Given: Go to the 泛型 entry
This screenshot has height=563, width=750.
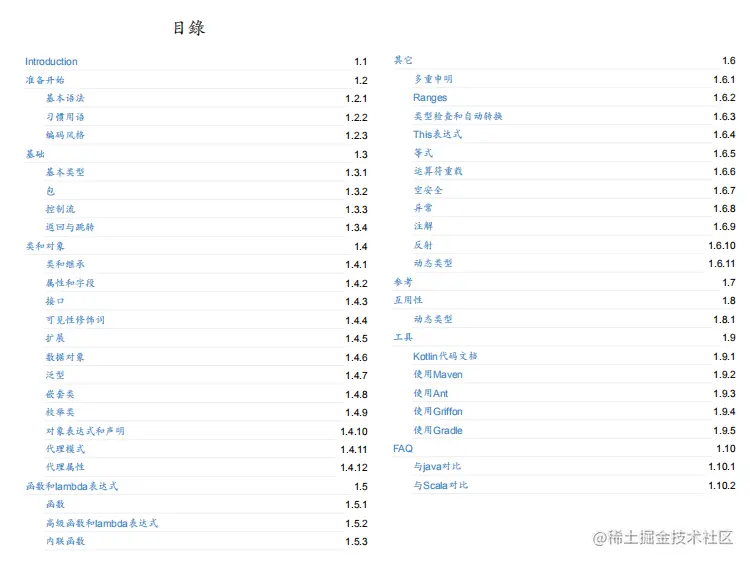Looking at the screenshot, I should pos(55,375).
